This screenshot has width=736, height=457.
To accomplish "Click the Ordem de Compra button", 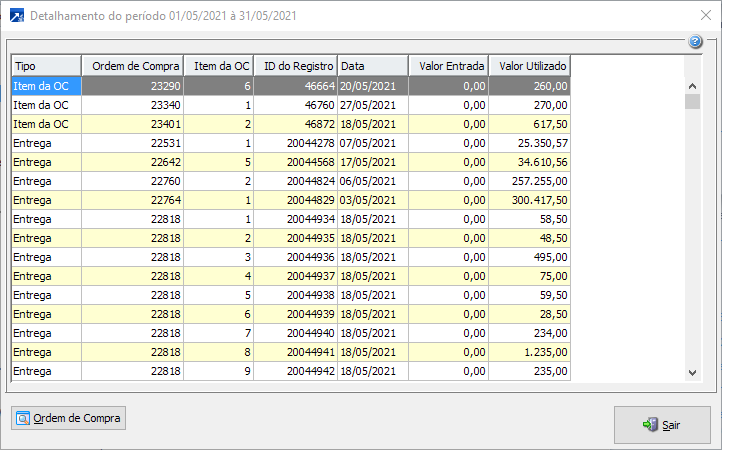I will point(68,417).
